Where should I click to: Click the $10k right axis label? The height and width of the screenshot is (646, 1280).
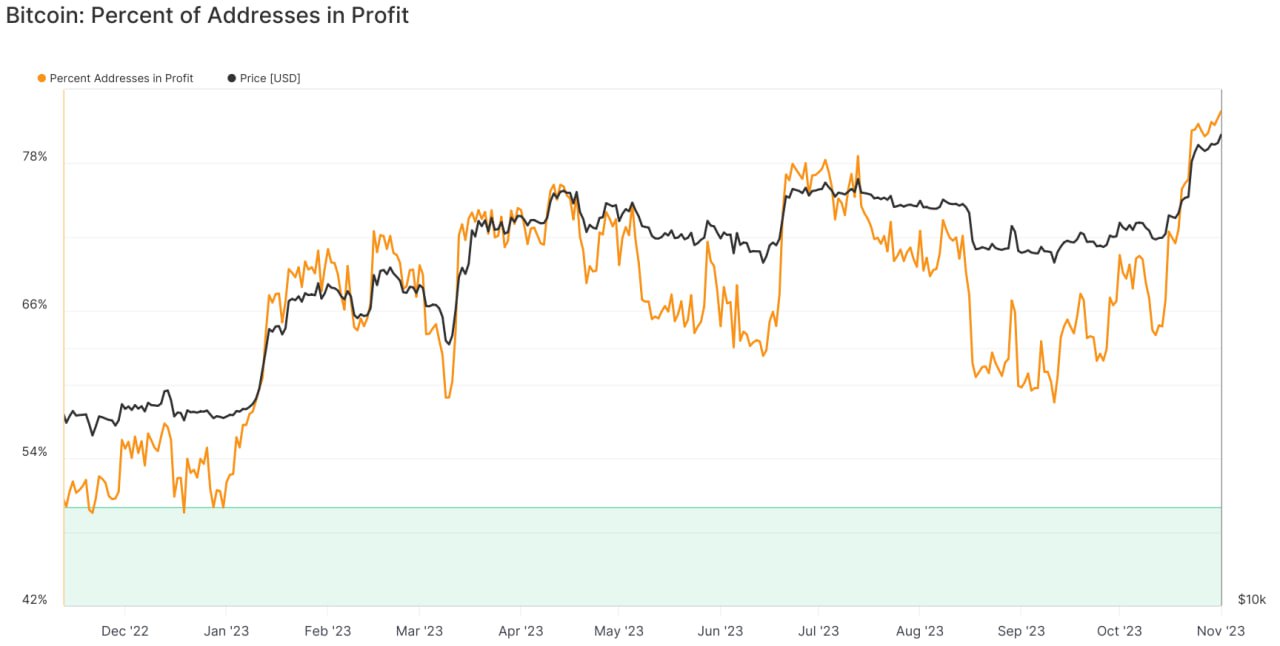[x=1252, y=600]
